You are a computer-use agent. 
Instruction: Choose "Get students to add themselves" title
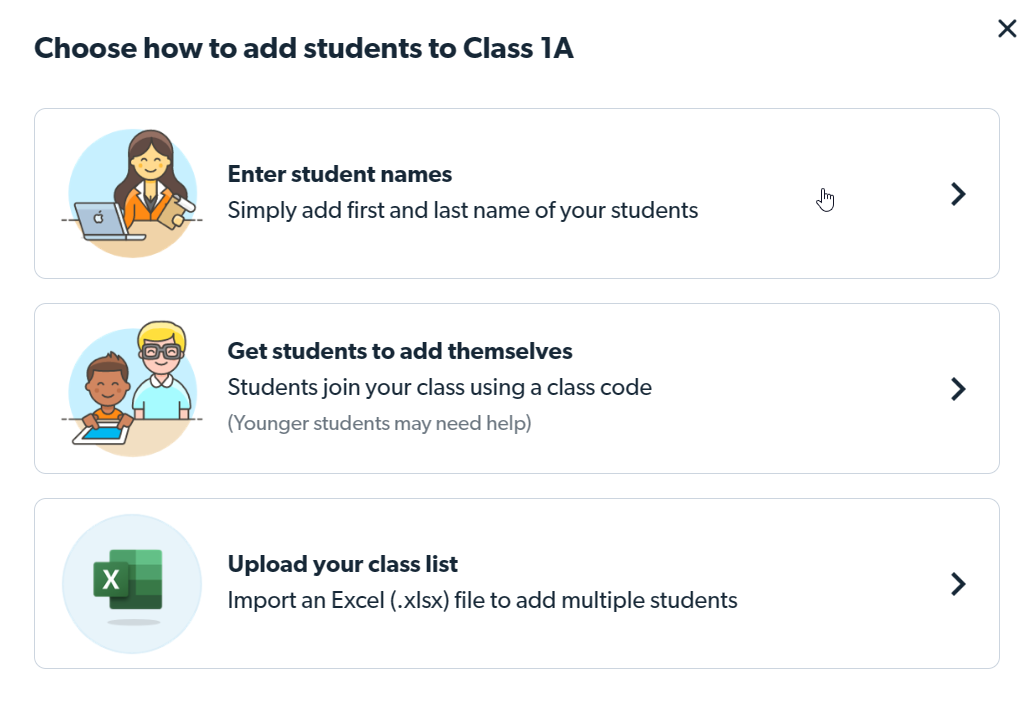coord(400,351)
